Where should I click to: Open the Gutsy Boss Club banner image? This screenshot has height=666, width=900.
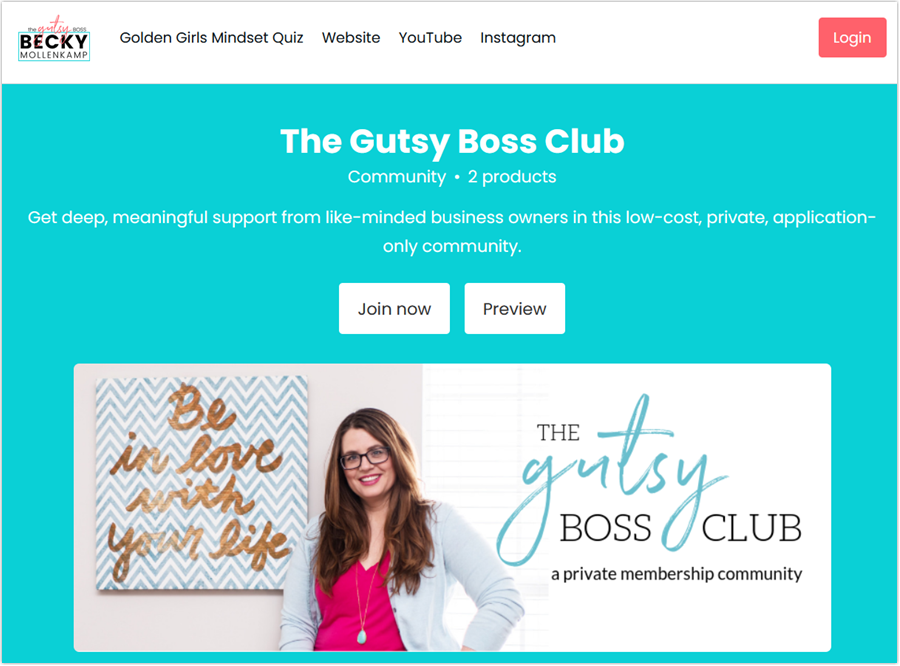tap(452, 508)
